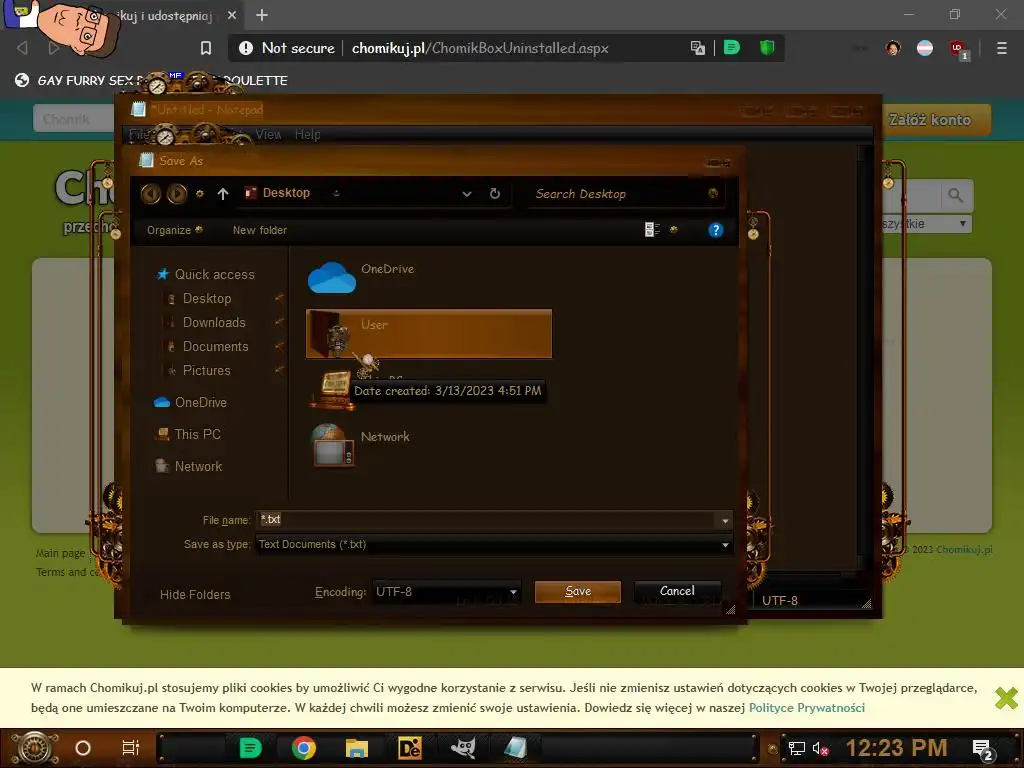Click the network tray icon
Viewport: 1024px width, 768px height.
click(x=796, y=749)
